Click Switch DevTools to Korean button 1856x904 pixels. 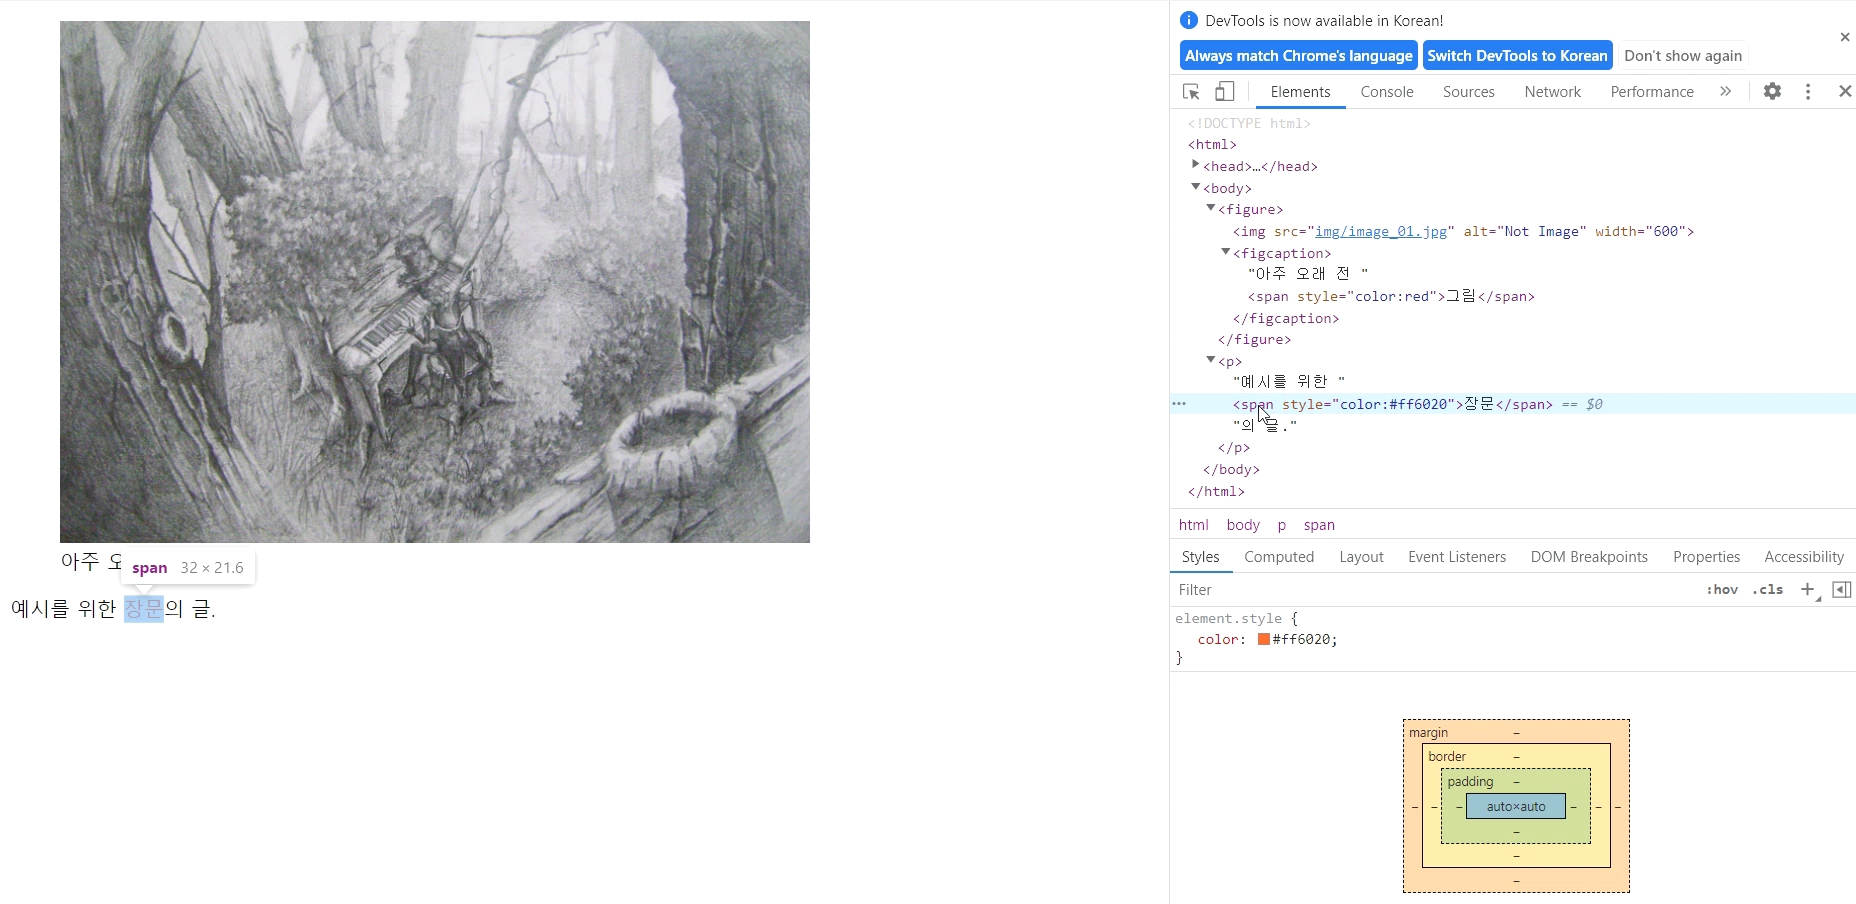(1517, 56)
